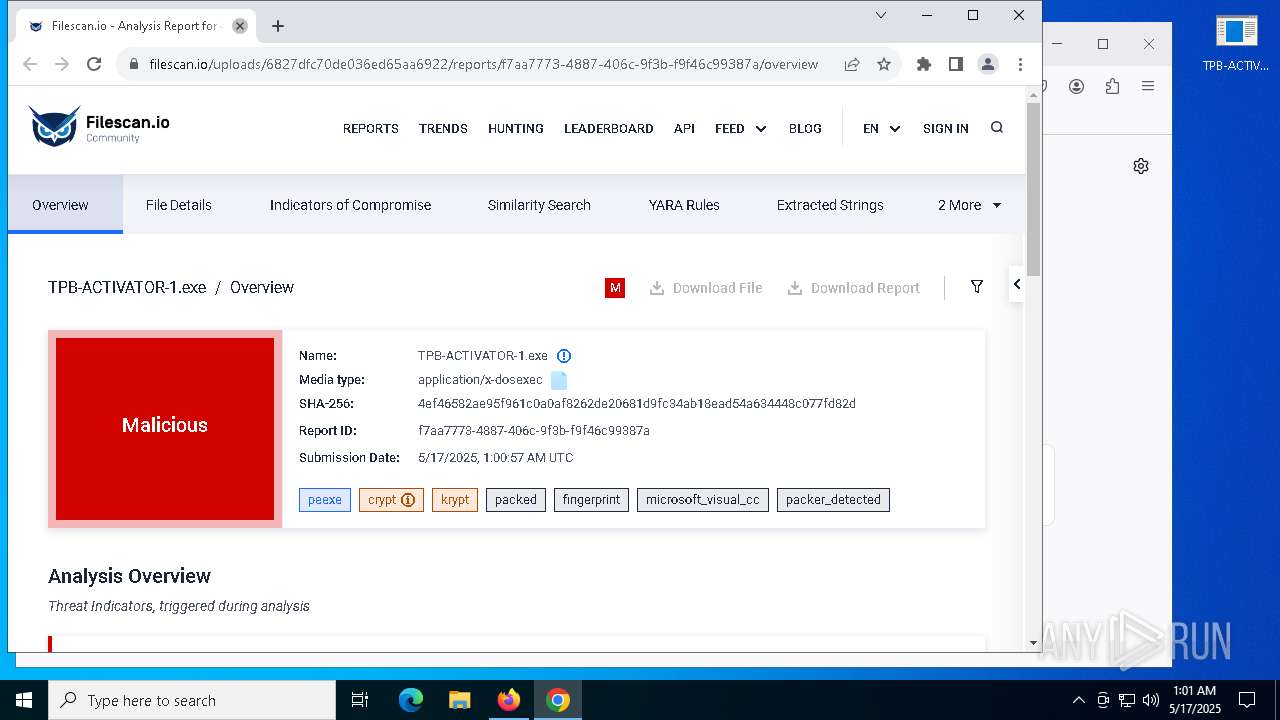Open the BLOG link
This screenshot has height=720, width=1280.
coord(805,128)
